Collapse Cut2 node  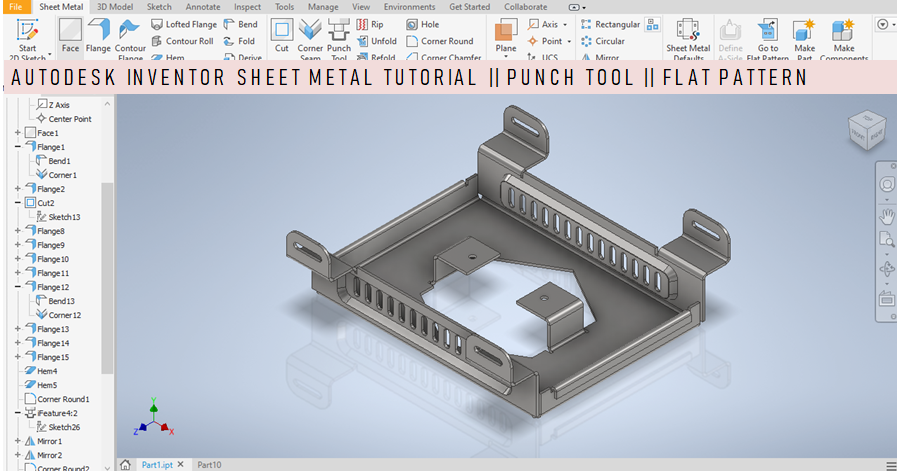[18, 203]
